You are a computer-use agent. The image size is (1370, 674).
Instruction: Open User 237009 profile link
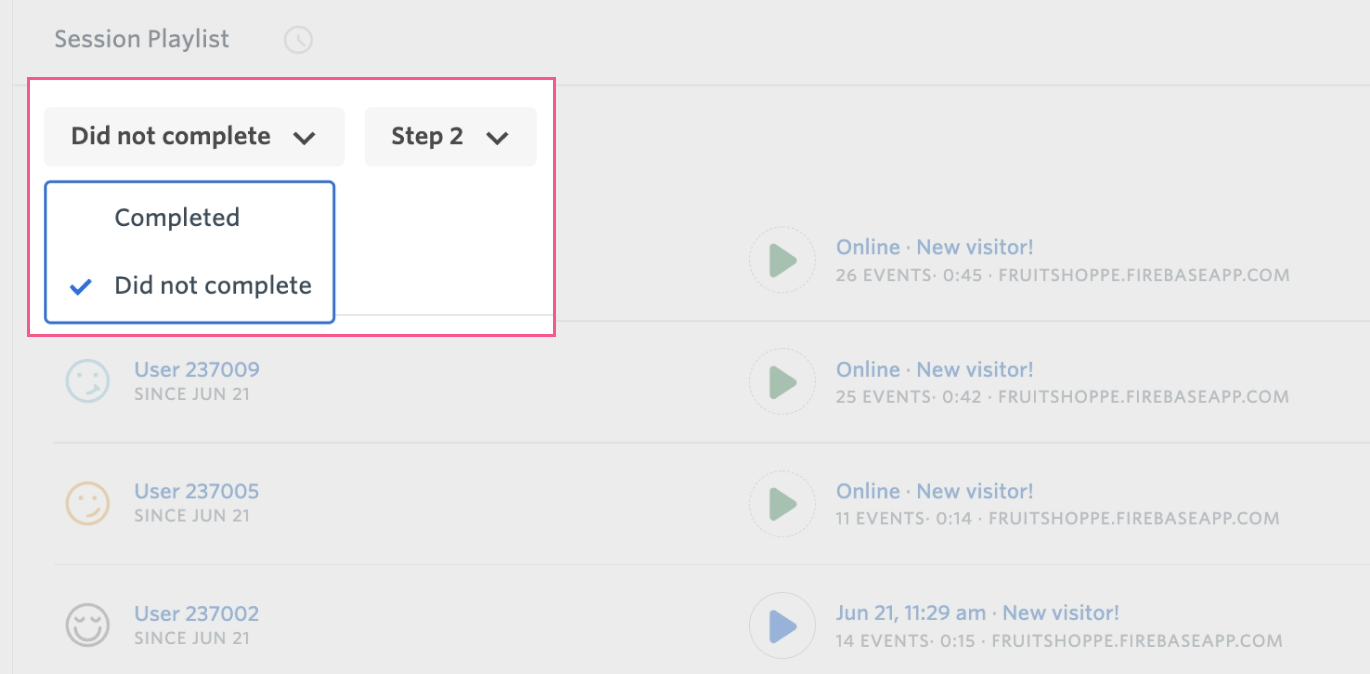[x=197, y=370]
